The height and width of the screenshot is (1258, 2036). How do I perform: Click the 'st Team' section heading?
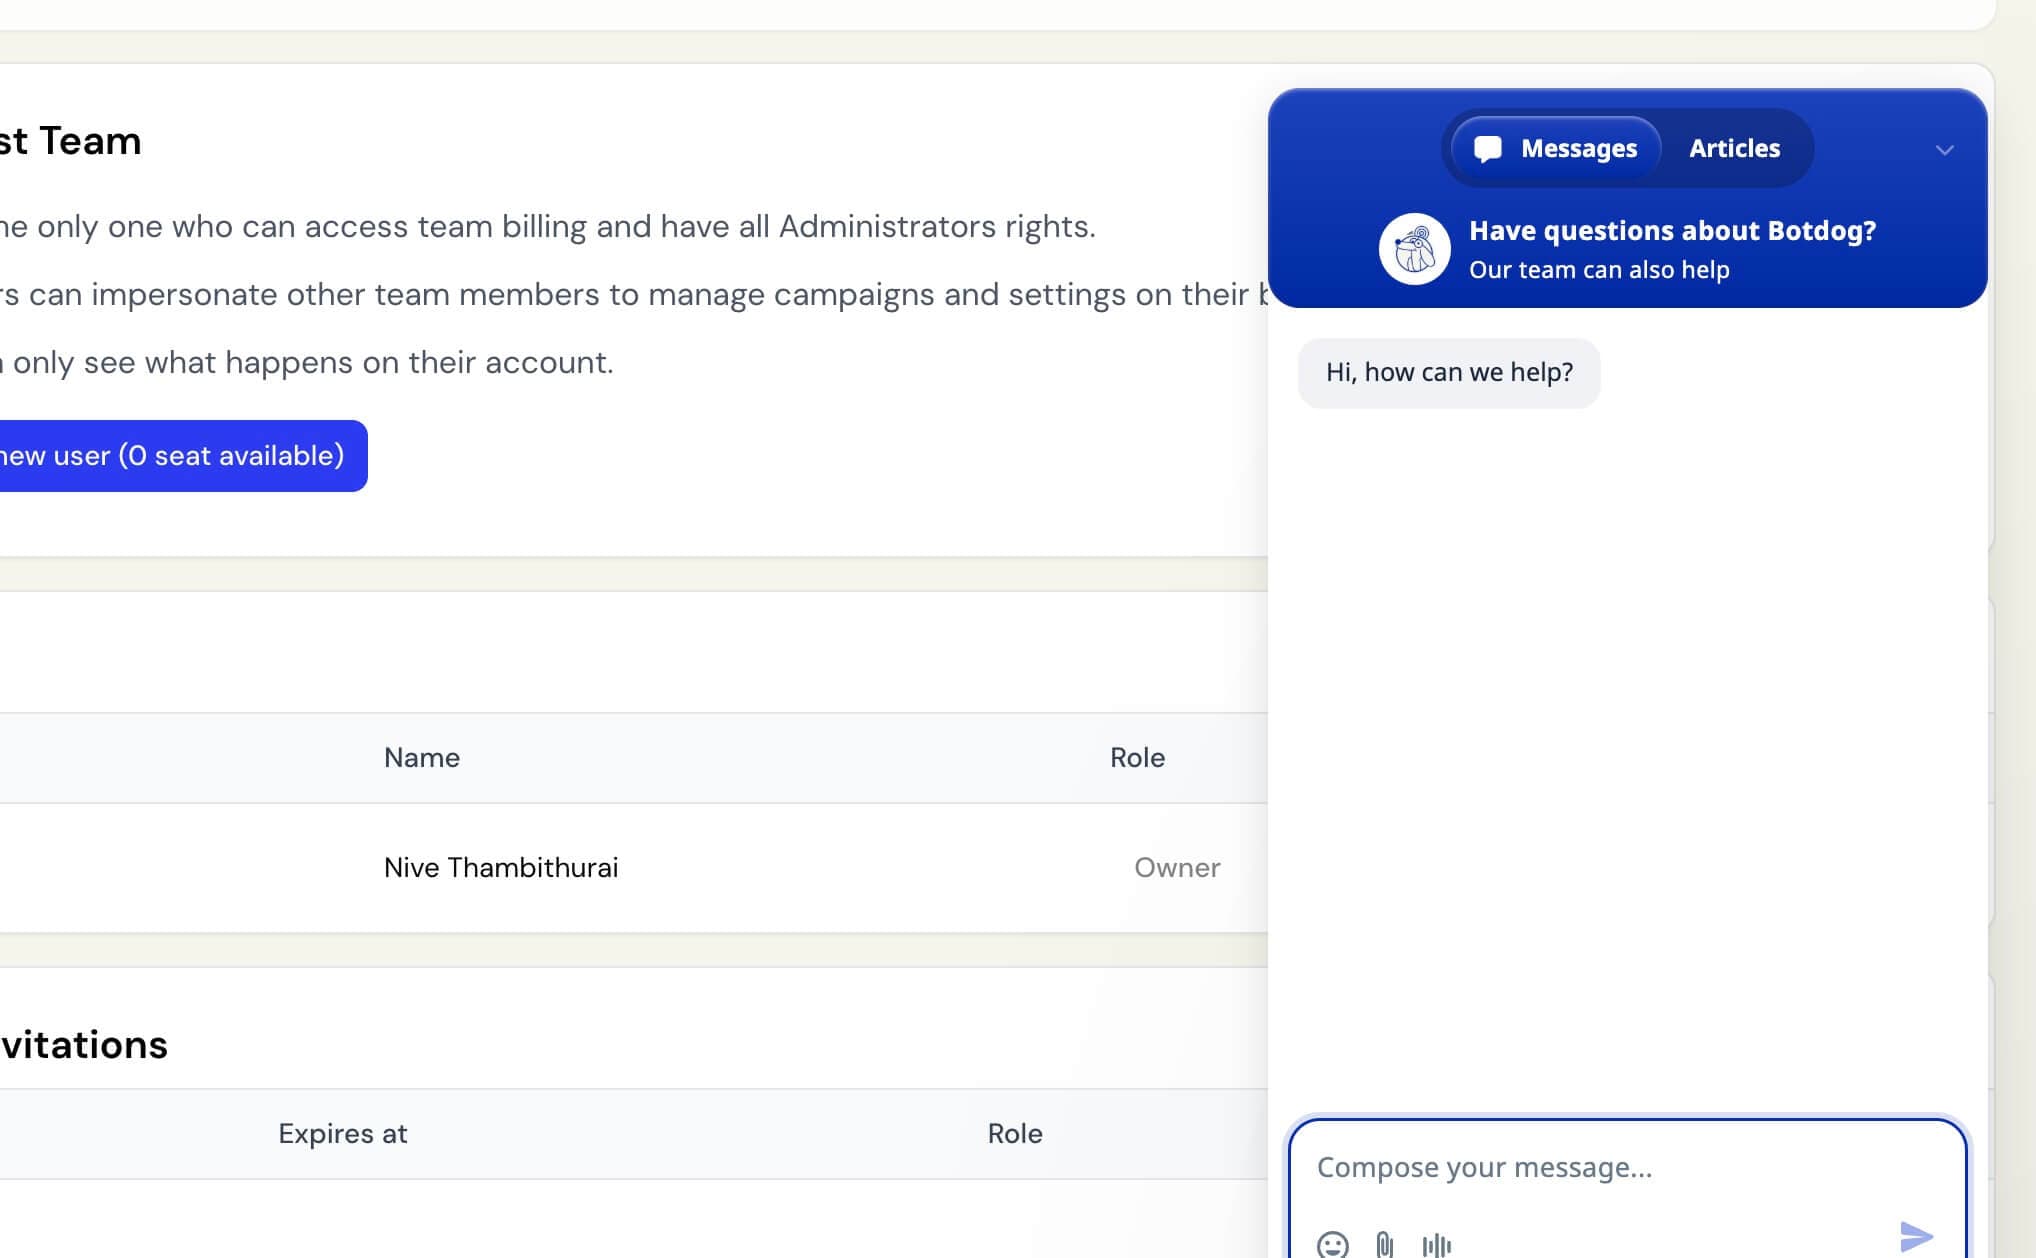point(70,141)
